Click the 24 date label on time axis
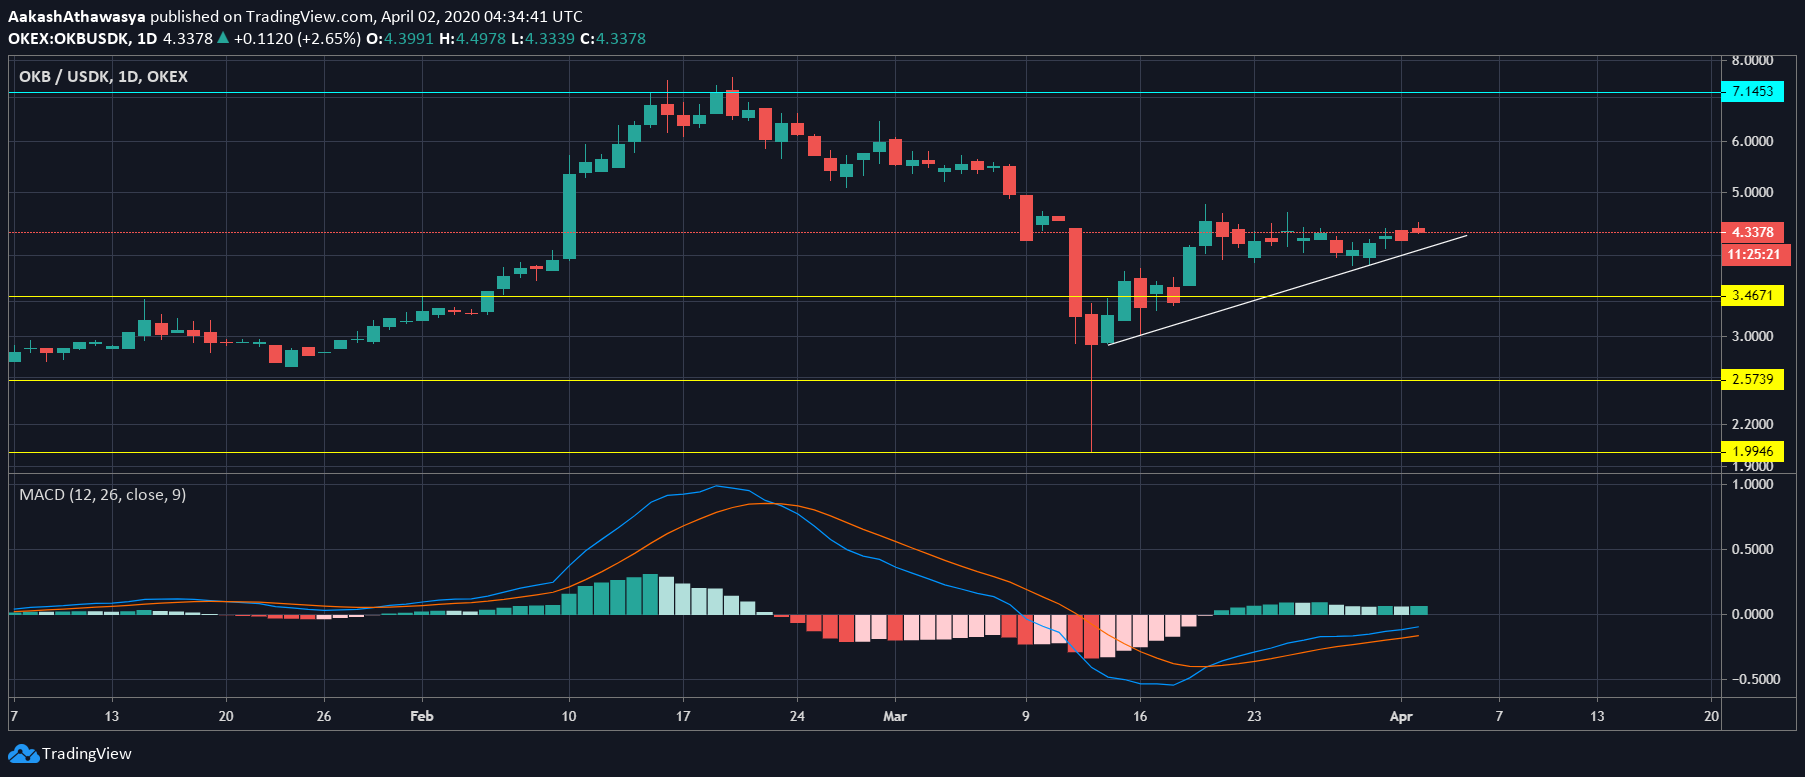 (x=797, y=716)
